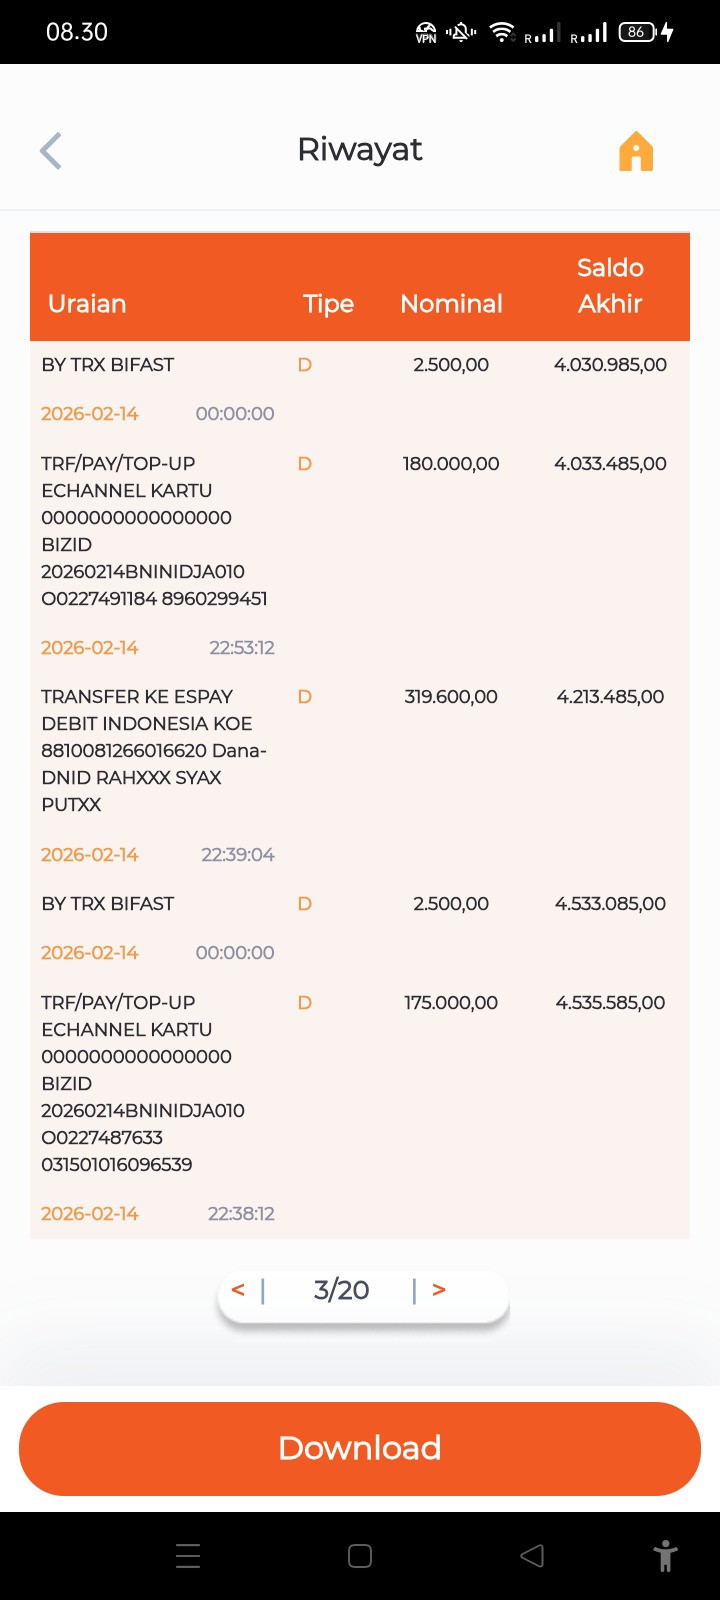Open the 180.000,00 TRF/PAY/TOP-UP transaction

point(360,555)
